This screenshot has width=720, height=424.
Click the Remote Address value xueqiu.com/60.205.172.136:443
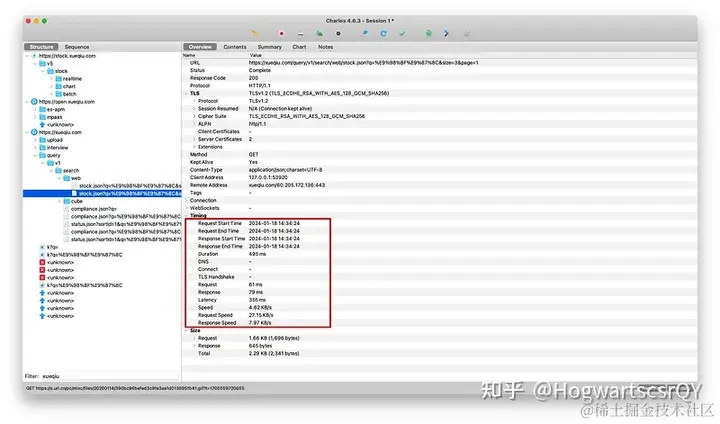[287, 185]
